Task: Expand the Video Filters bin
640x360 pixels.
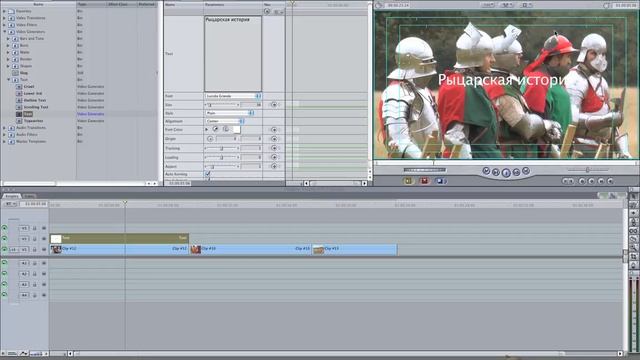Action: [x=4, y=25]
